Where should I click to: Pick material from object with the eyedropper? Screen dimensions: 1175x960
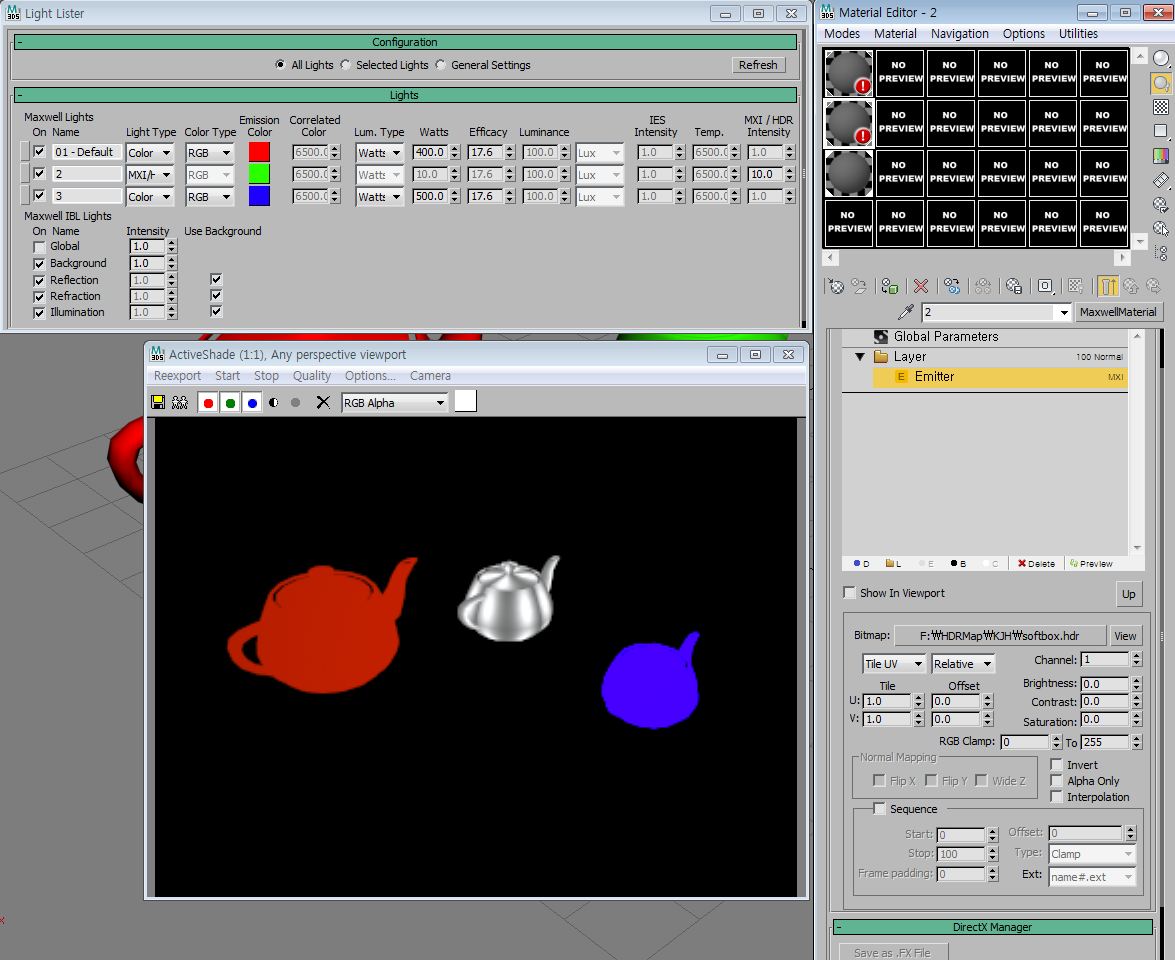(x=906, y=312)
